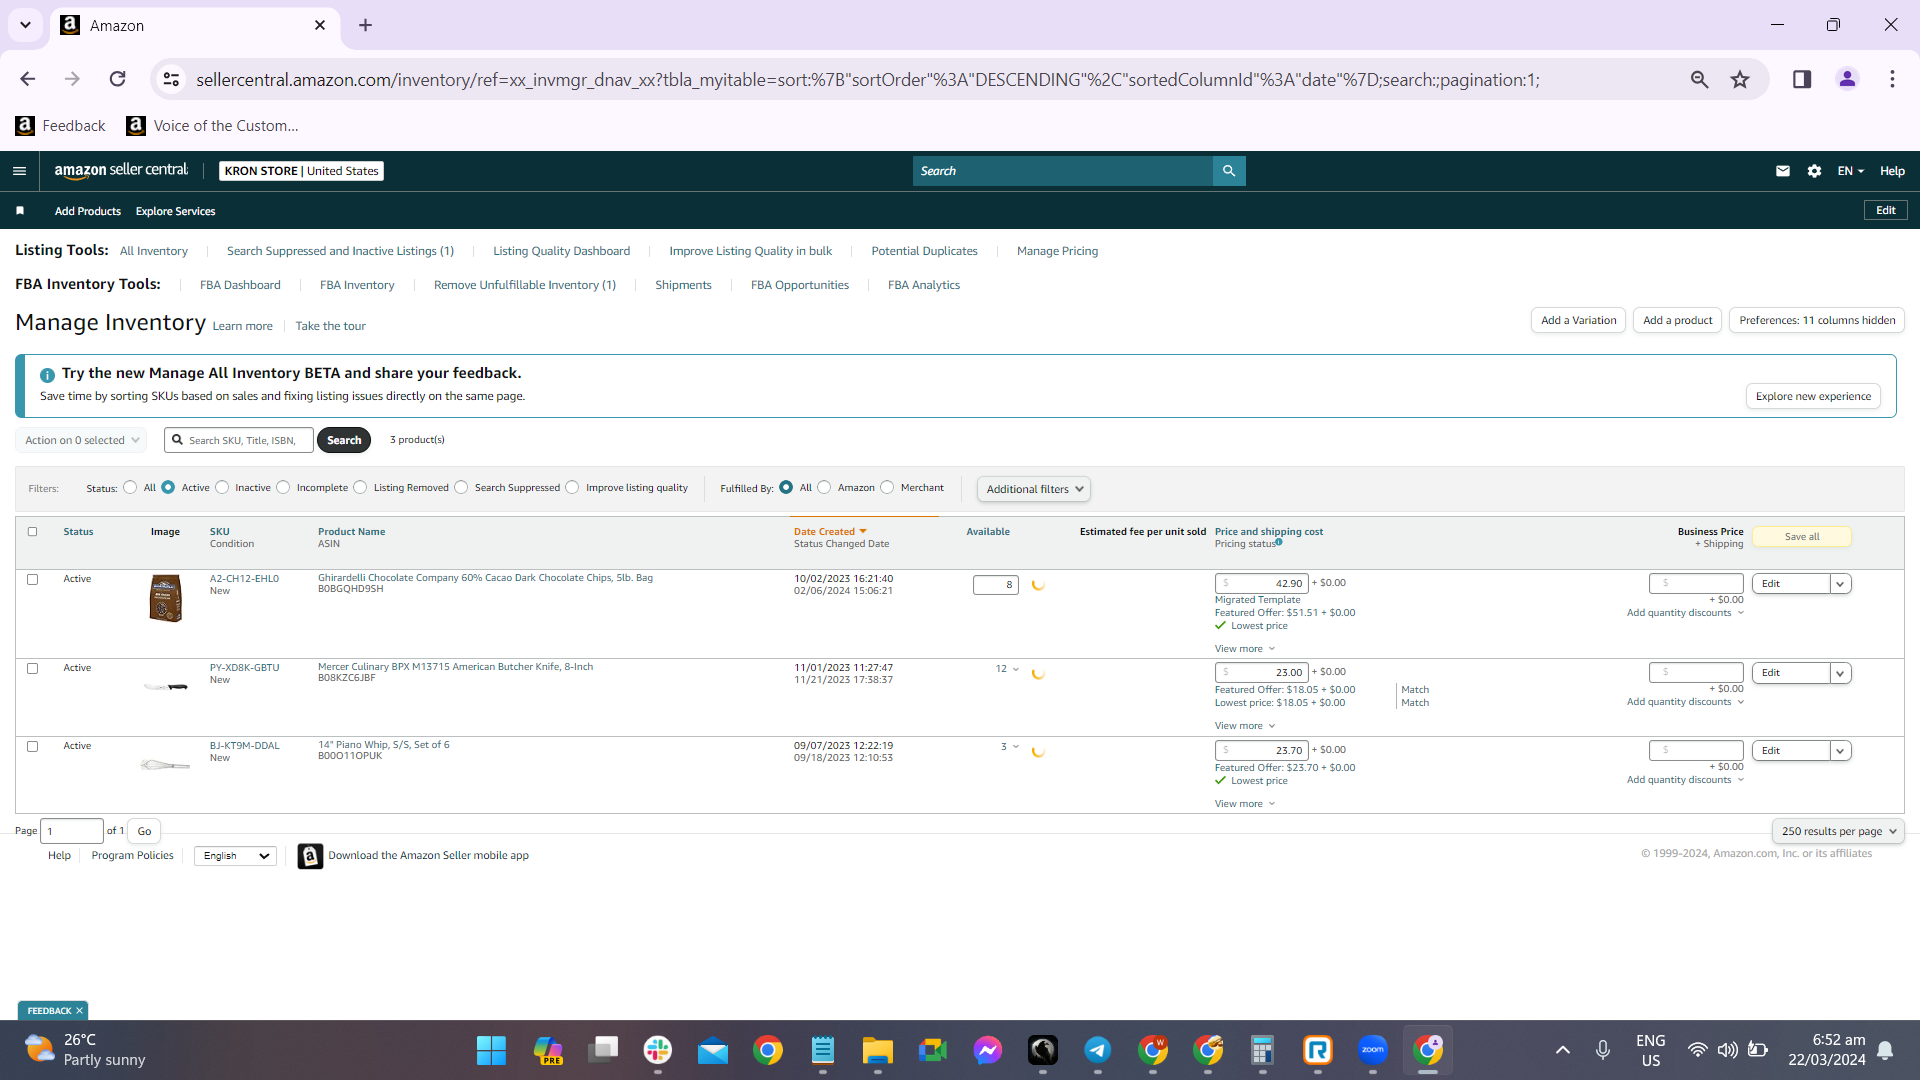Open the Edit dropdown arrow for Ghirardelli row
This screenshot has width=1920, height=1080.
1840,584
